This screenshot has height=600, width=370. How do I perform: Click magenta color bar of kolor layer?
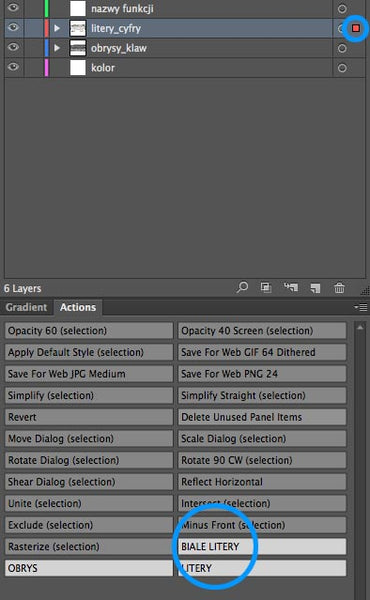click(47, 68)
